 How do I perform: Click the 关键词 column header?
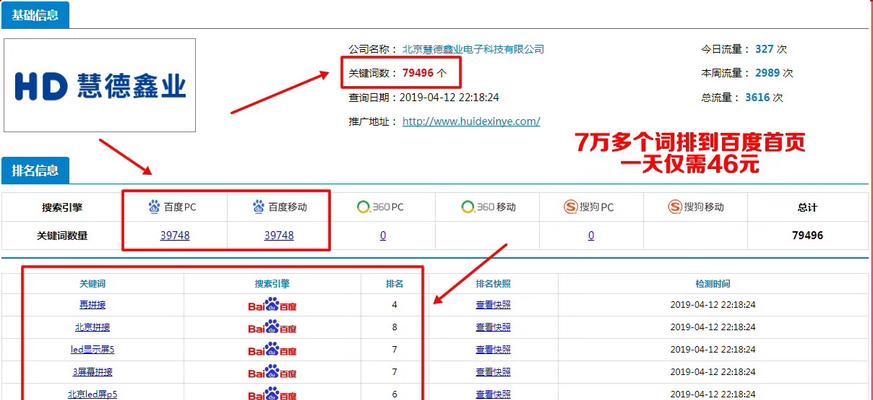pyautogui.click(x=92, y=284)
